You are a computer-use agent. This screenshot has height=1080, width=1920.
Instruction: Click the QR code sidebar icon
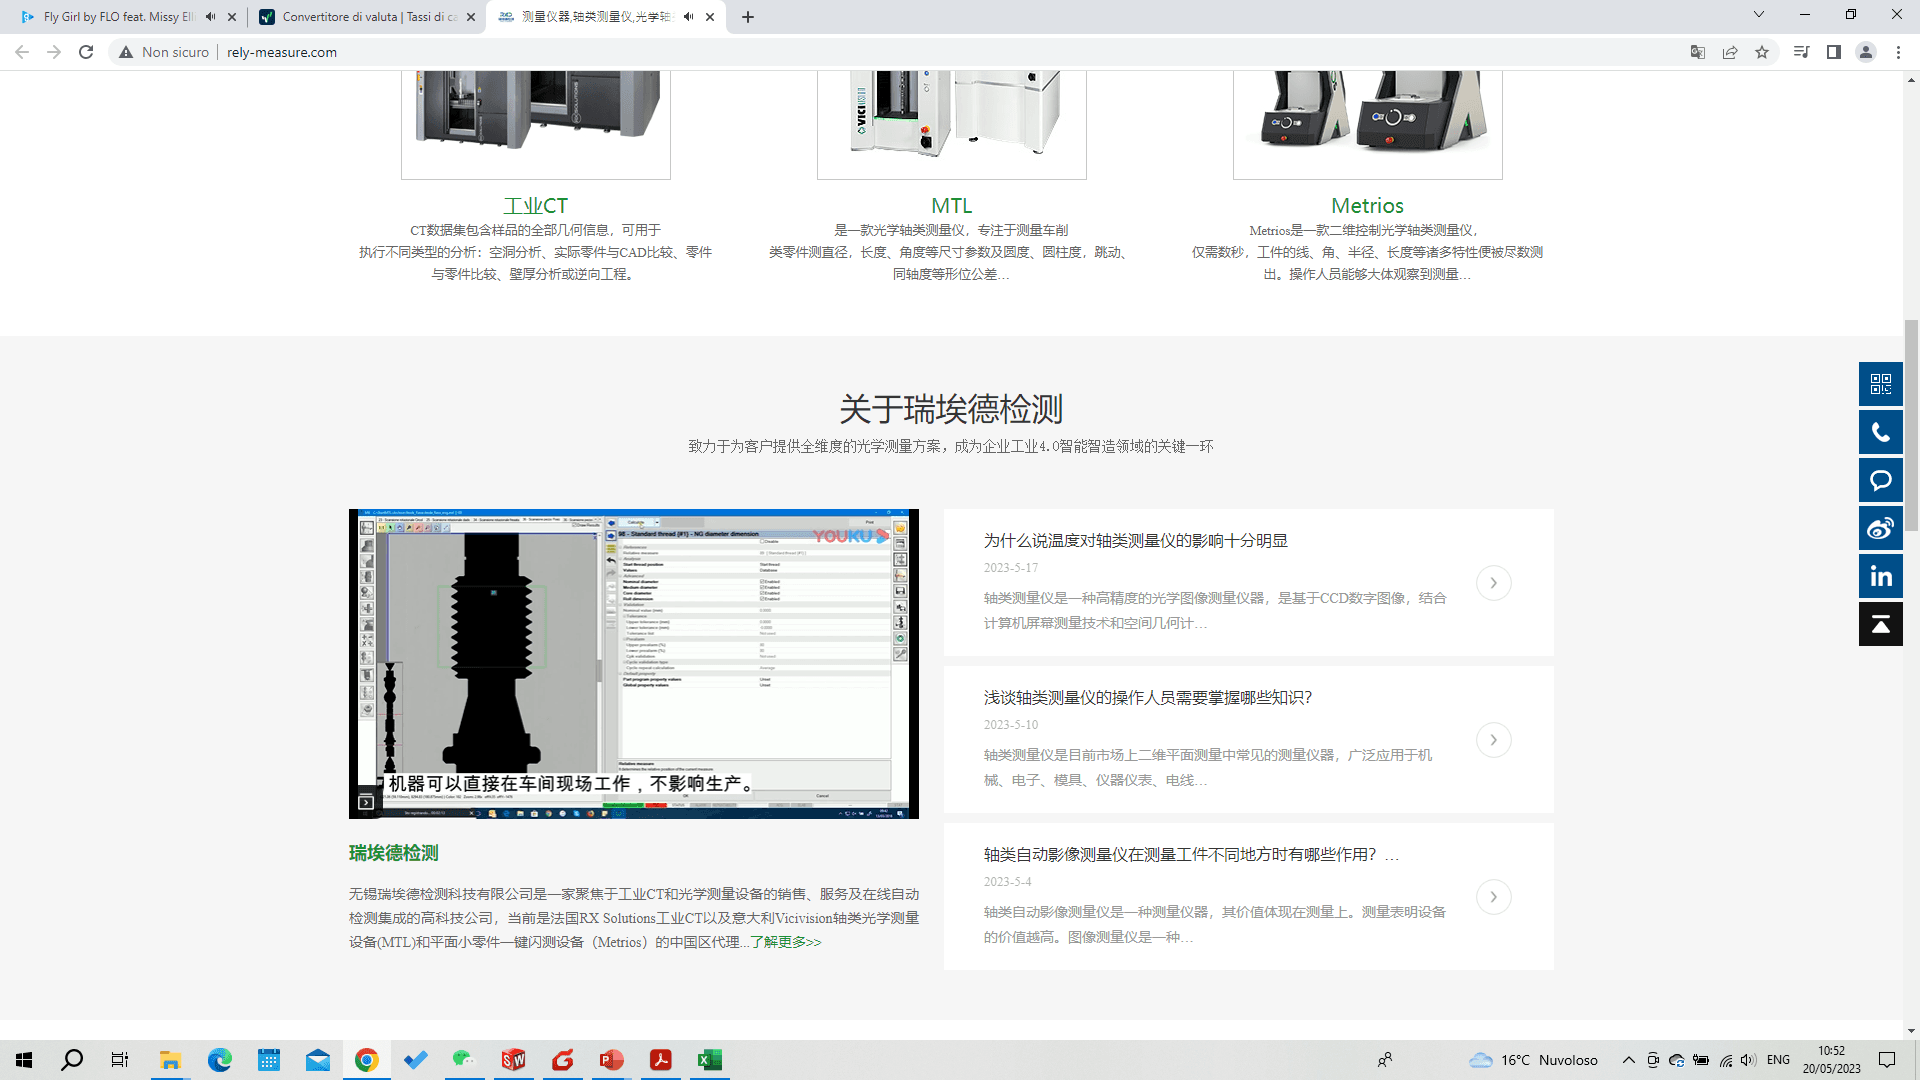[x=1880, y=384]
